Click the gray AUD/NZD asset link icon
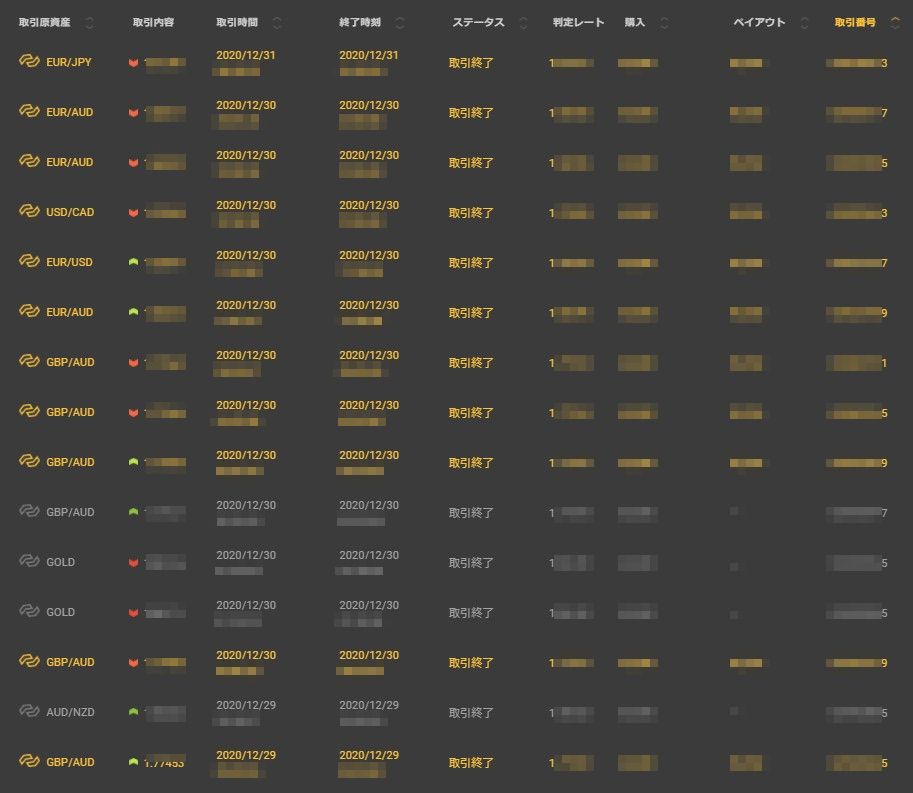Screen dimensions: 913x793 point(28,712)
